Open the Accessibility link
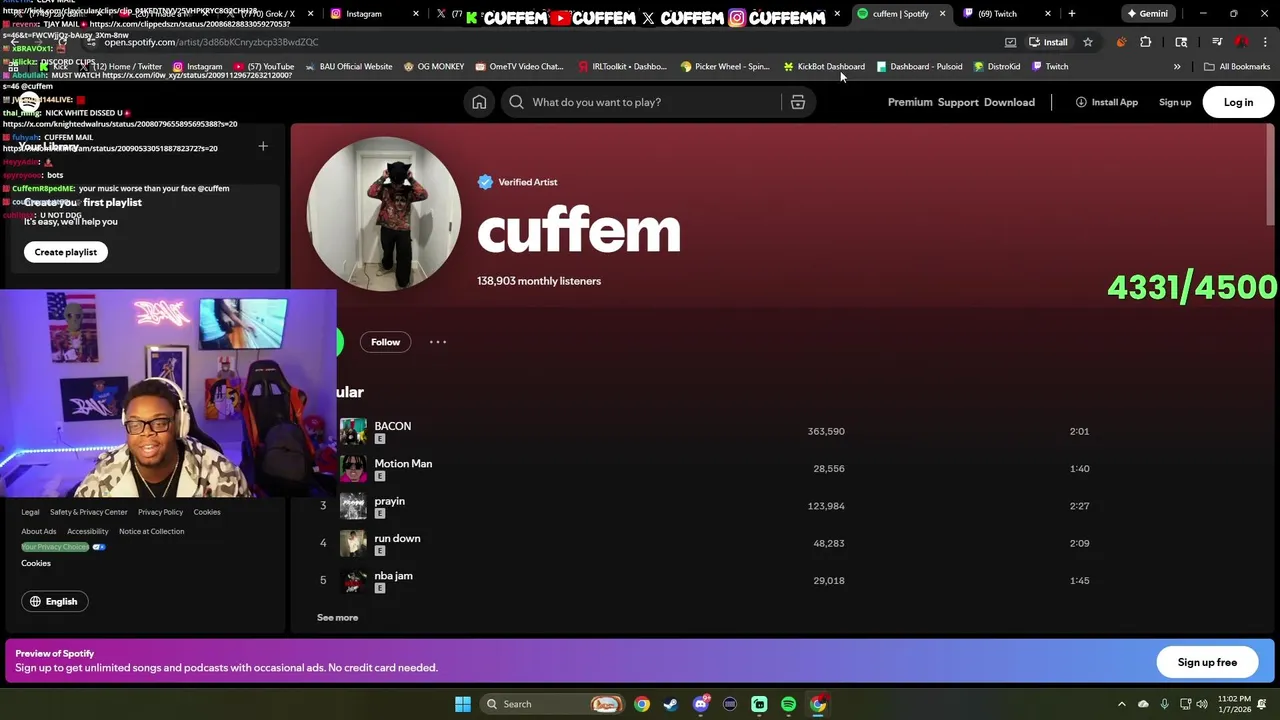Screen dimensions: 1280x720 pyautogui.click(x=88, y=531)
